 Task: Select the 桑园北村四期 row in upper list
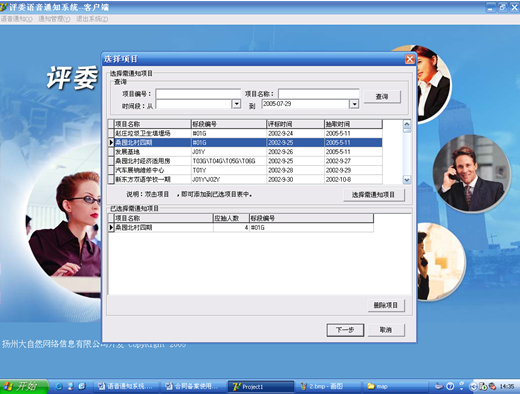[x=248, y=142]
